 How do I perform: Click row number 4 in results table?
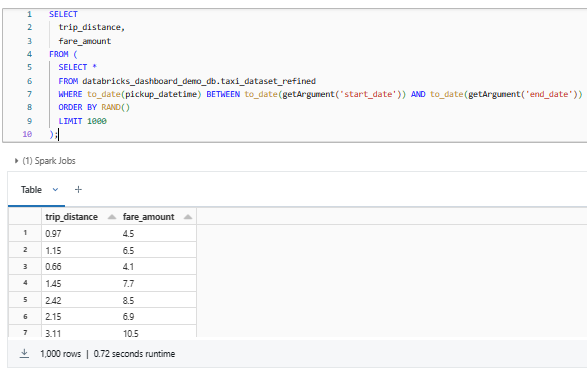pyautogui.click(x=25, y=283)
